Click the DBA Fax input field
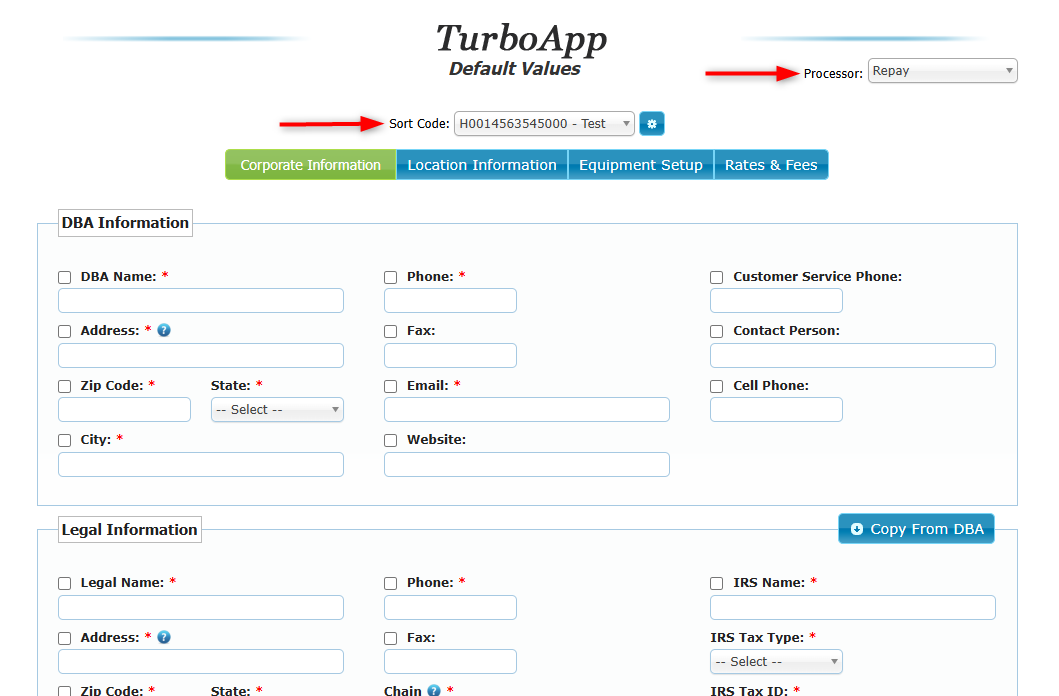The width and height of the screenshot is (1059, 696). [x=450, y=356]
